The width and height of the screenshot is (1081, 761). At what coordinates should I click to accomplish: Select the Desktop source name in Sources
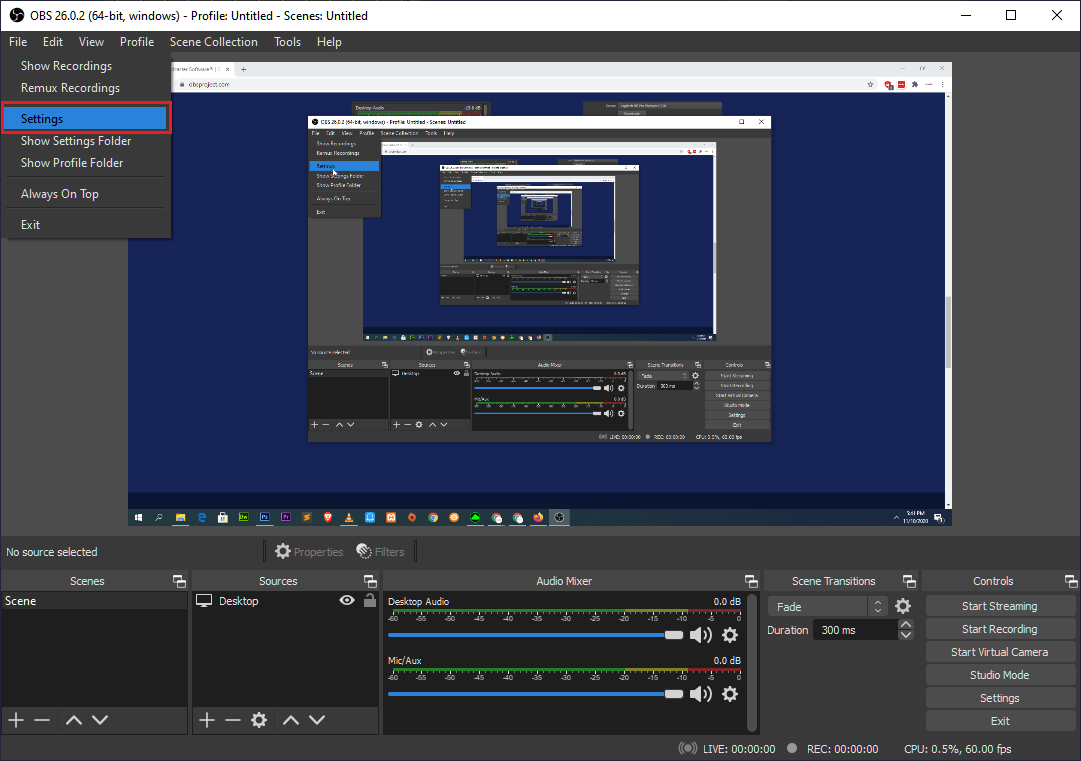tap(239, 601)
